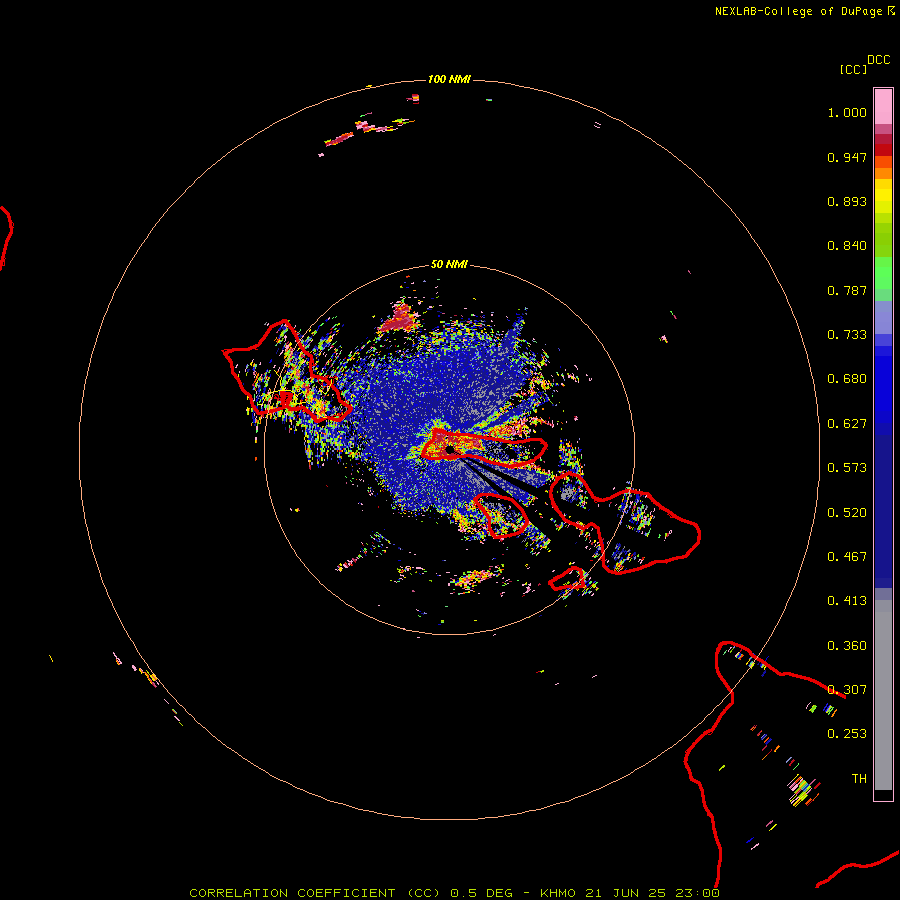Click the 0.787 scale value
This screenshot has height=900, width=900.
click(x=847, y=290)
